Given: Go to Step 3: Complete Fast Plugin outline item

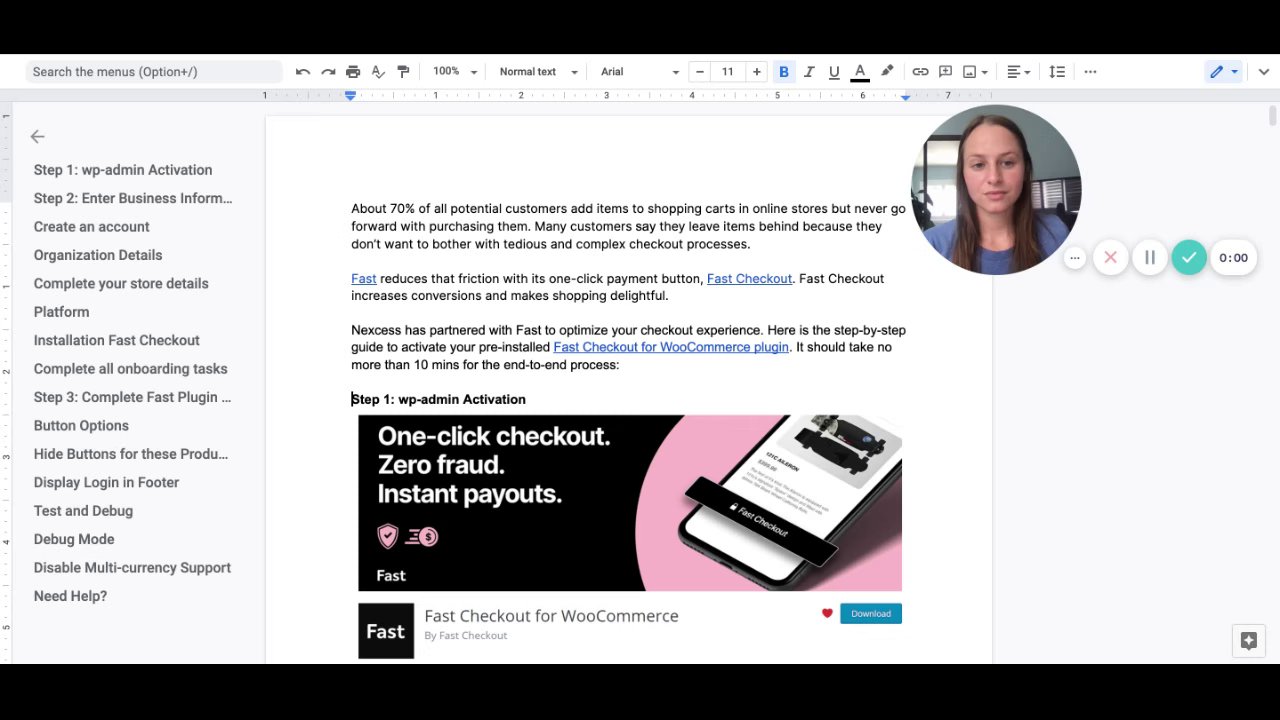Looking at the screenshot, I should click(x=133, y=397).
